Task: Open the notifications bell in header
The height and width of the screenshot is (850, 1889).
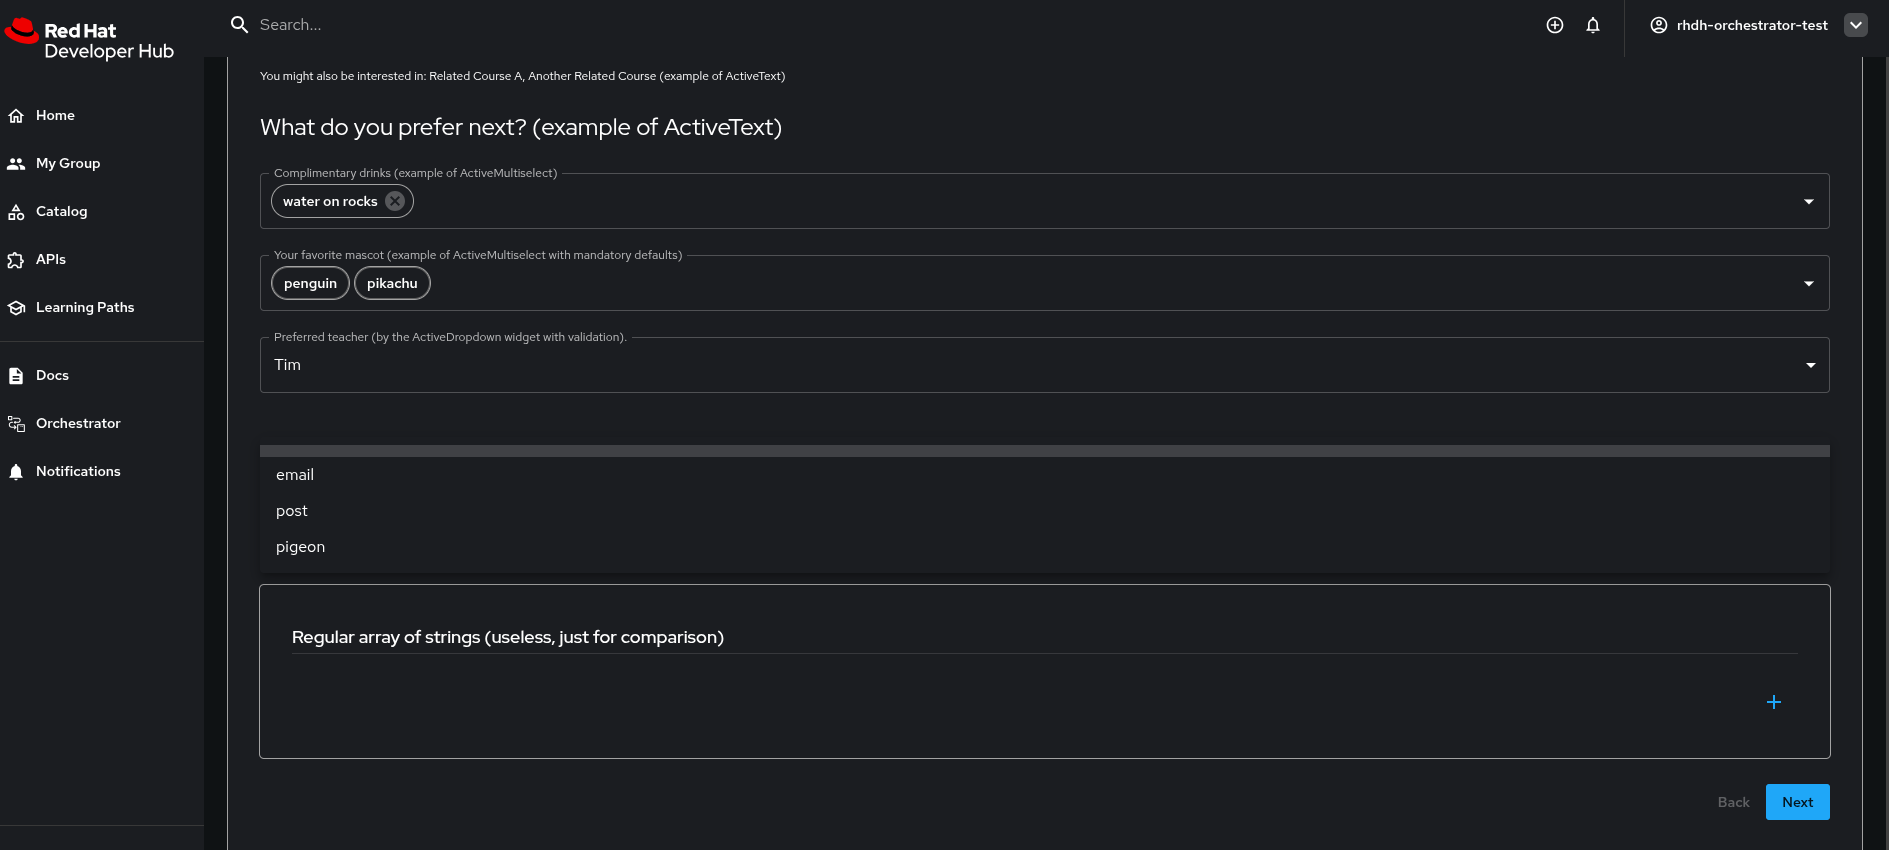Action: 1593,25
